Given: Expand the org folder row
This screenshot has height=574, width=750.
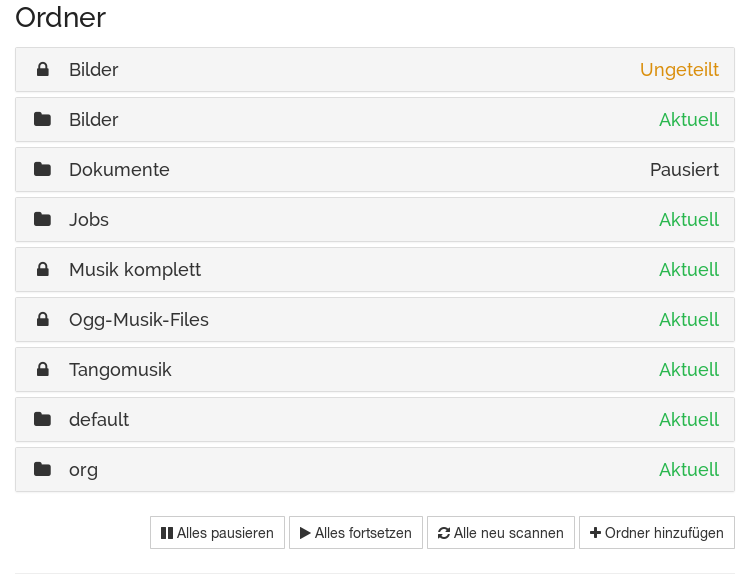Looking at the screenshot, I should (375, 469).
